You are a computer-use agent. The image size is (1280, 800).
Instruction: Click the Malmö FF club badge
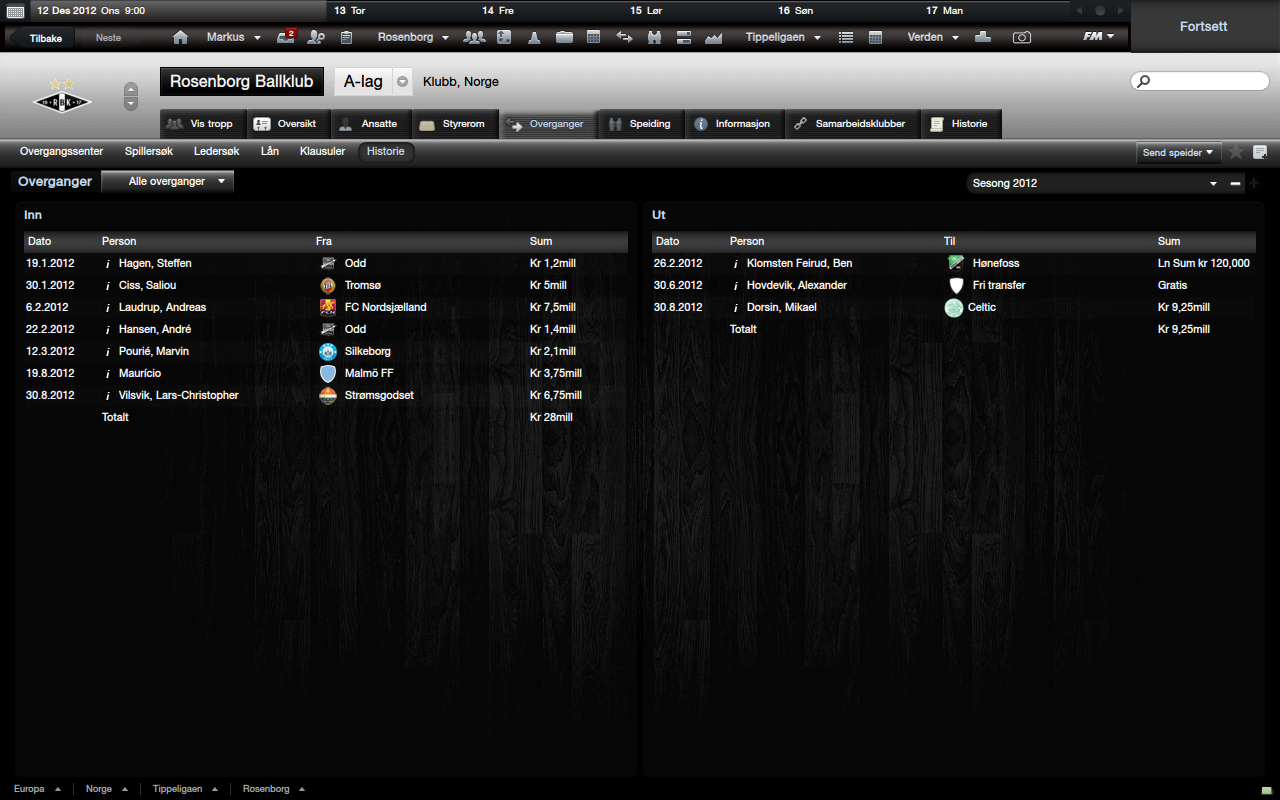(x=327, y=373)
